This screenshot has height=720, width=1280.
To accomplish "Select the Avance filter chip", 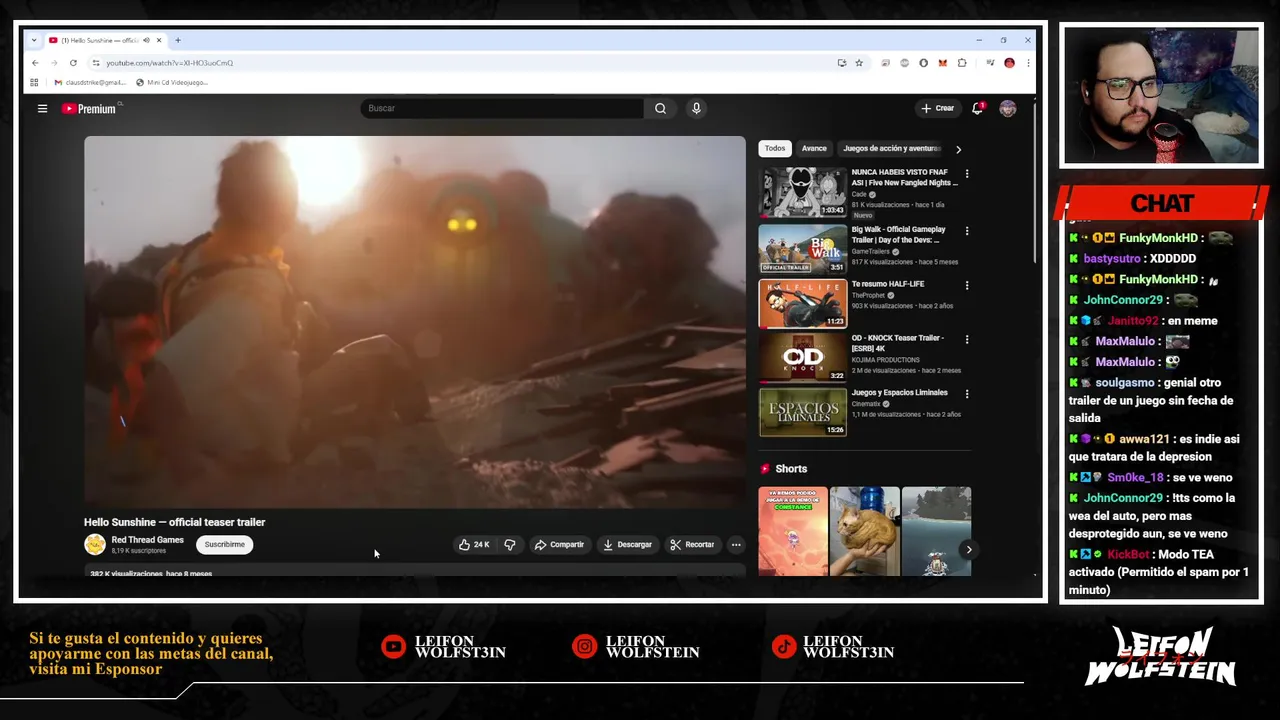I will coord(814,148).
